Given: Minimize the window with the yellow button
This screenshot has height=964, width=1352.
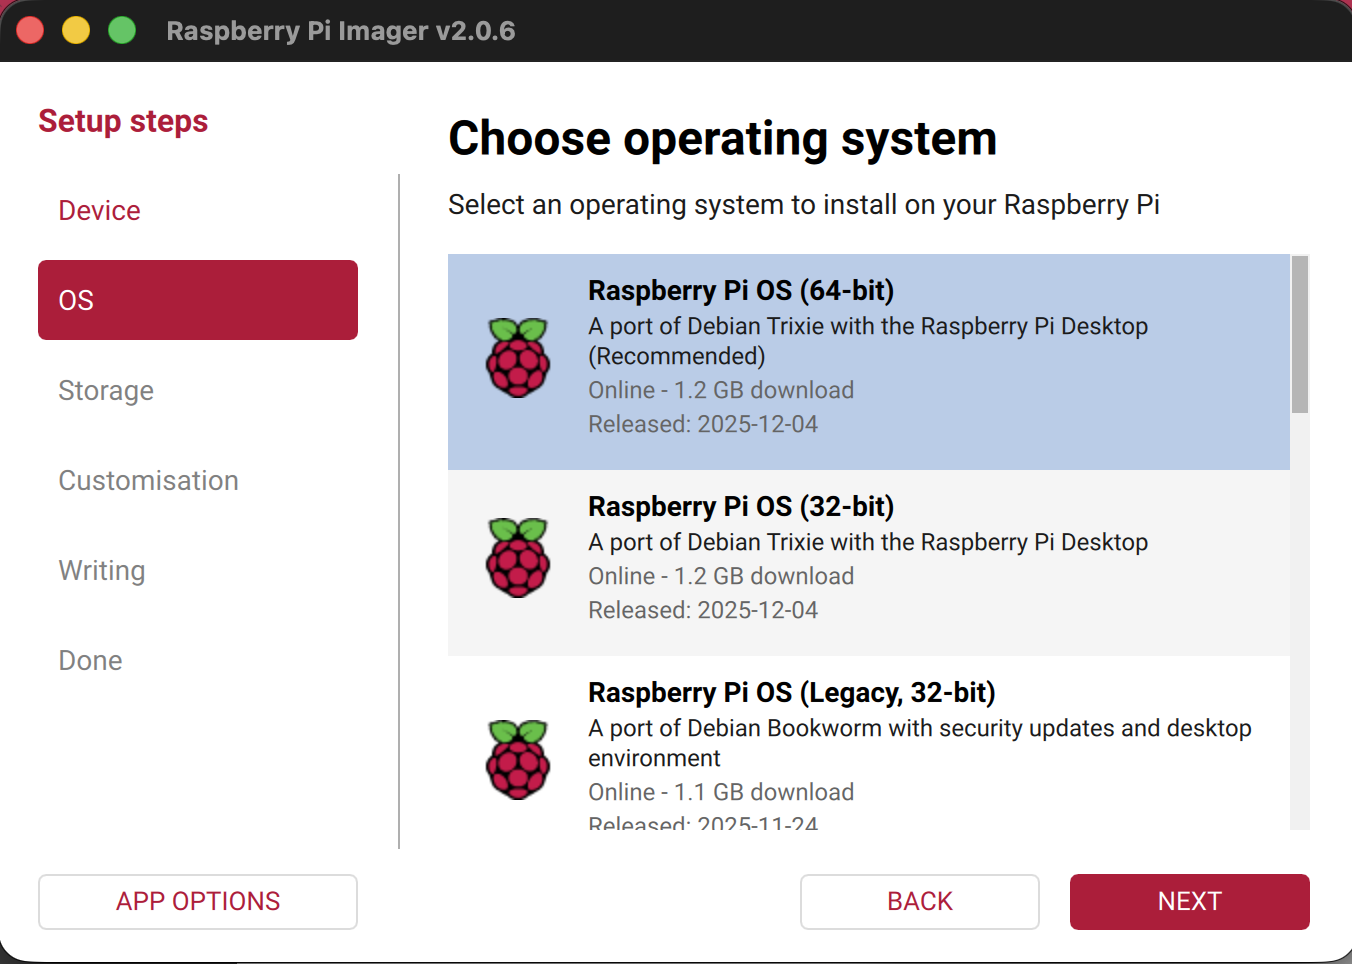Looking at the screenshot, I should [76, 30].
